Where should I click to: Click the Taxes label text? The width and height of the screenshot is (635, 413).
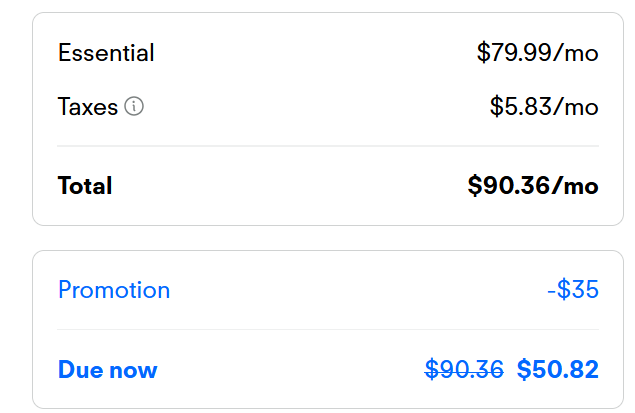[x=88, y=106]
